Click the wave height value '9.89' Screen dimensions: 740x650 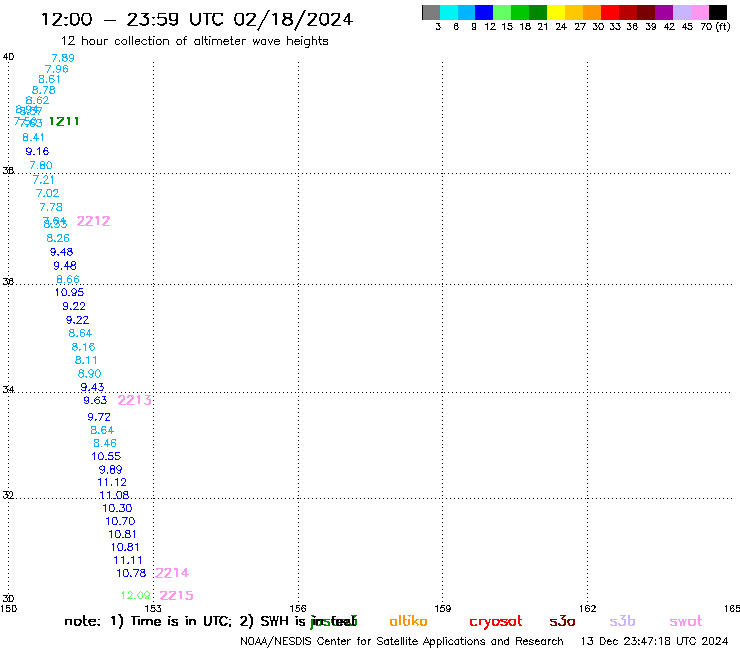click(x=110, y=470)
